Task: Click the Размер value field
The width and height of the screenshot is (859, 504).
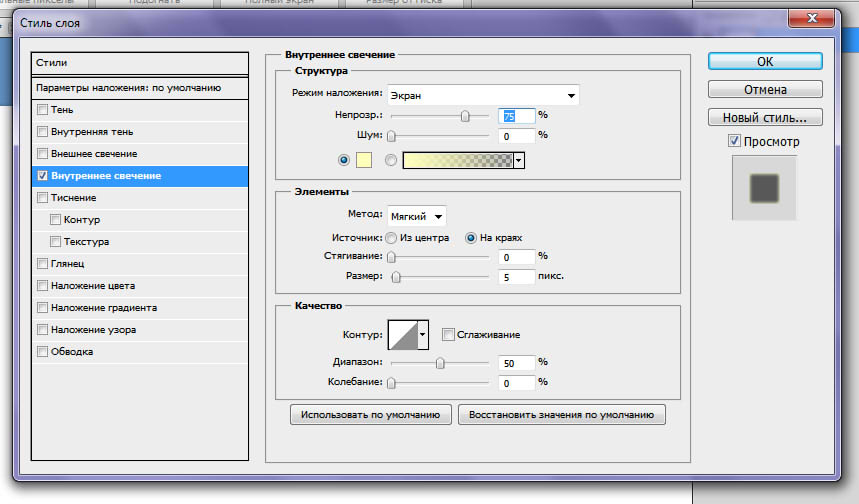Action: point(516,277)
